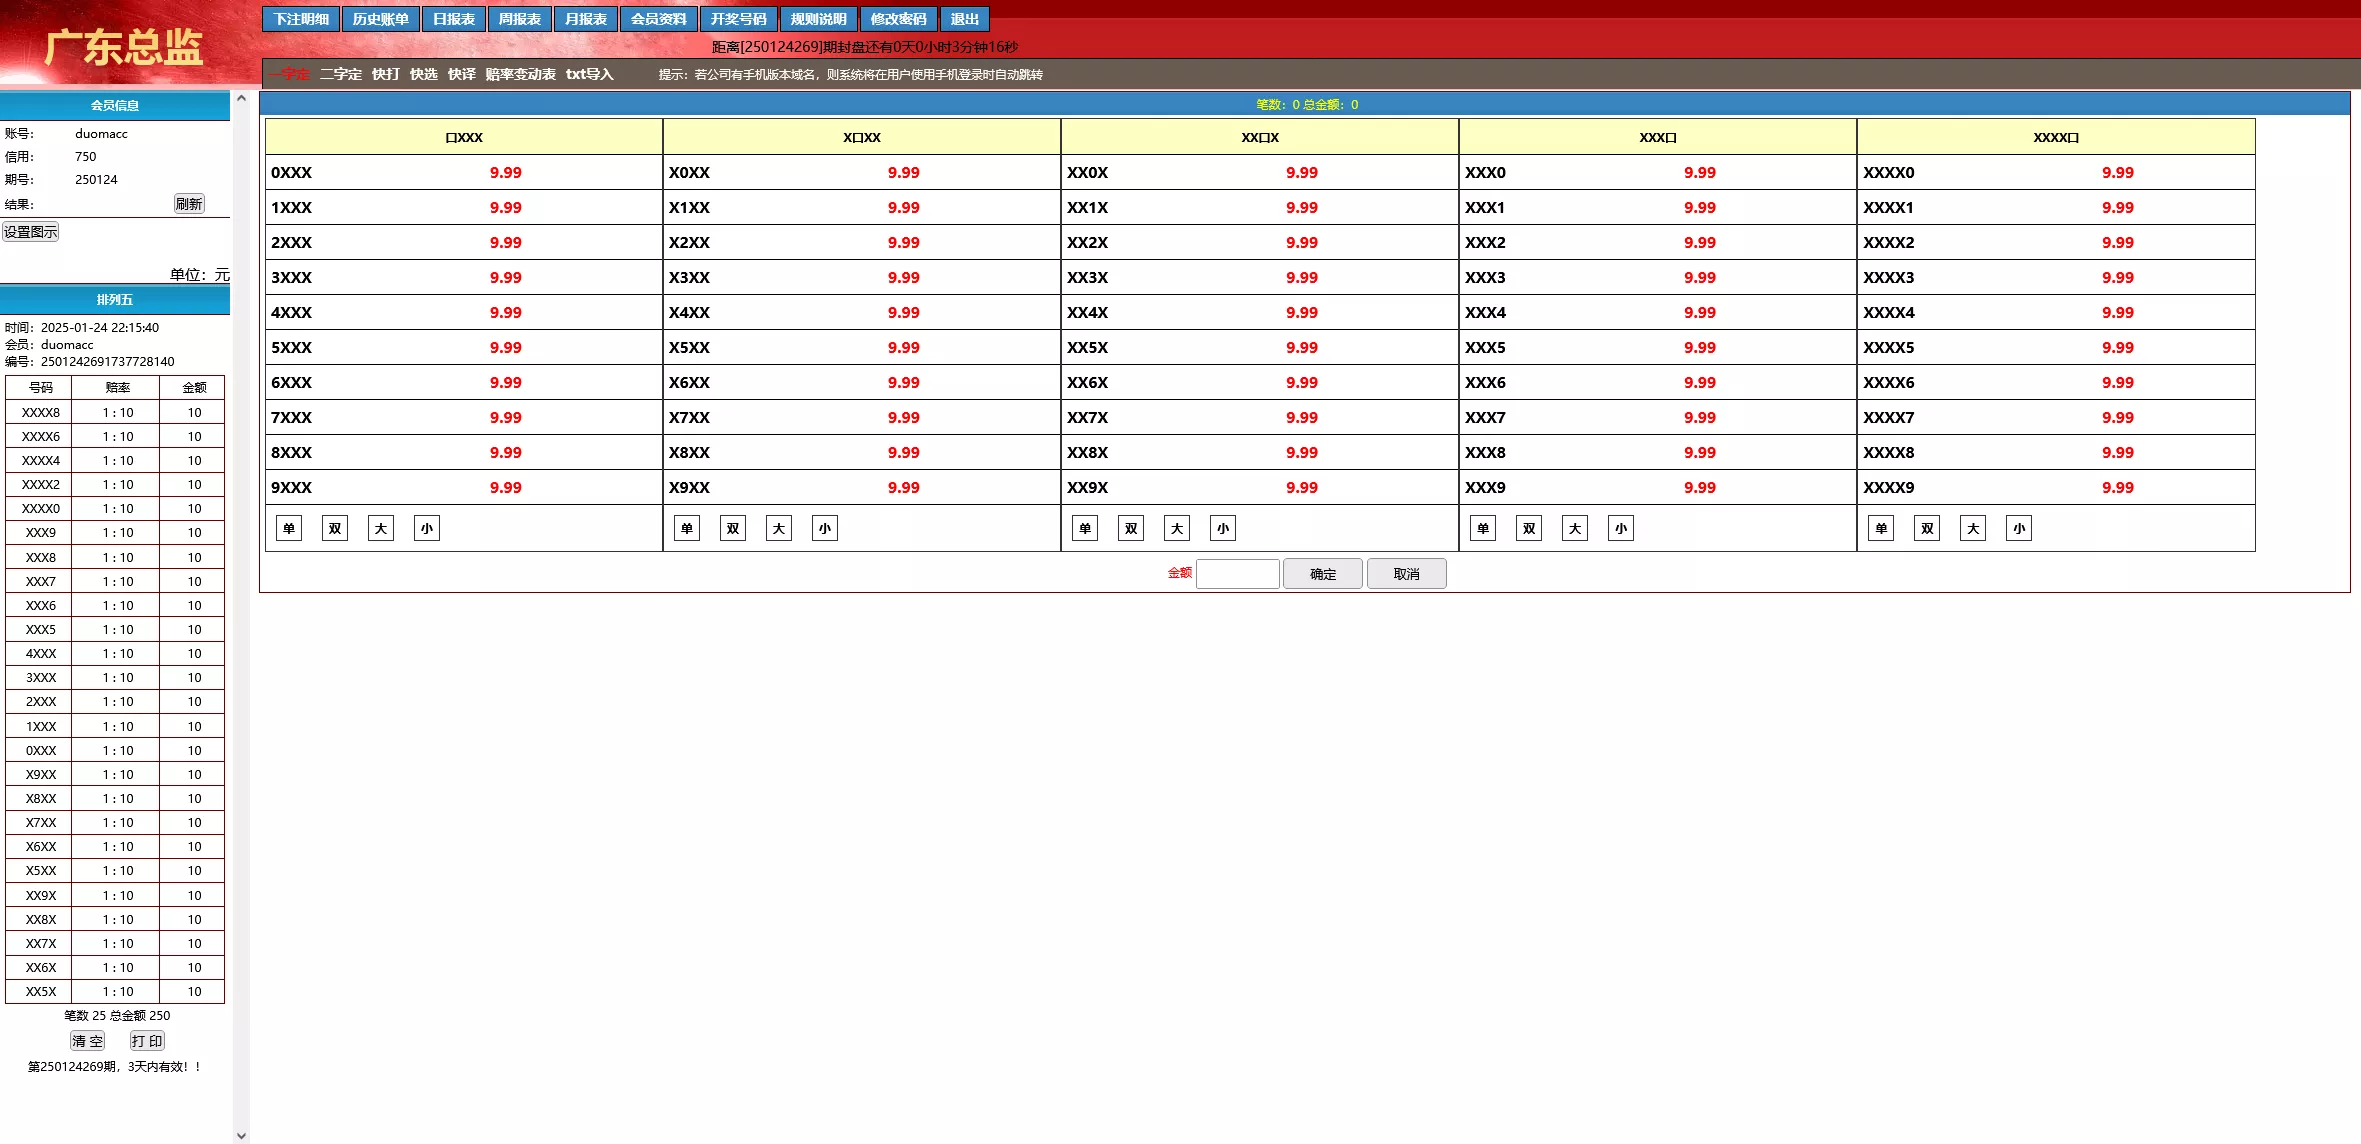Screen dimensions: 2361x1144
Task: Click 大 button under XXXX□ column
Action: click(1973, 528)
